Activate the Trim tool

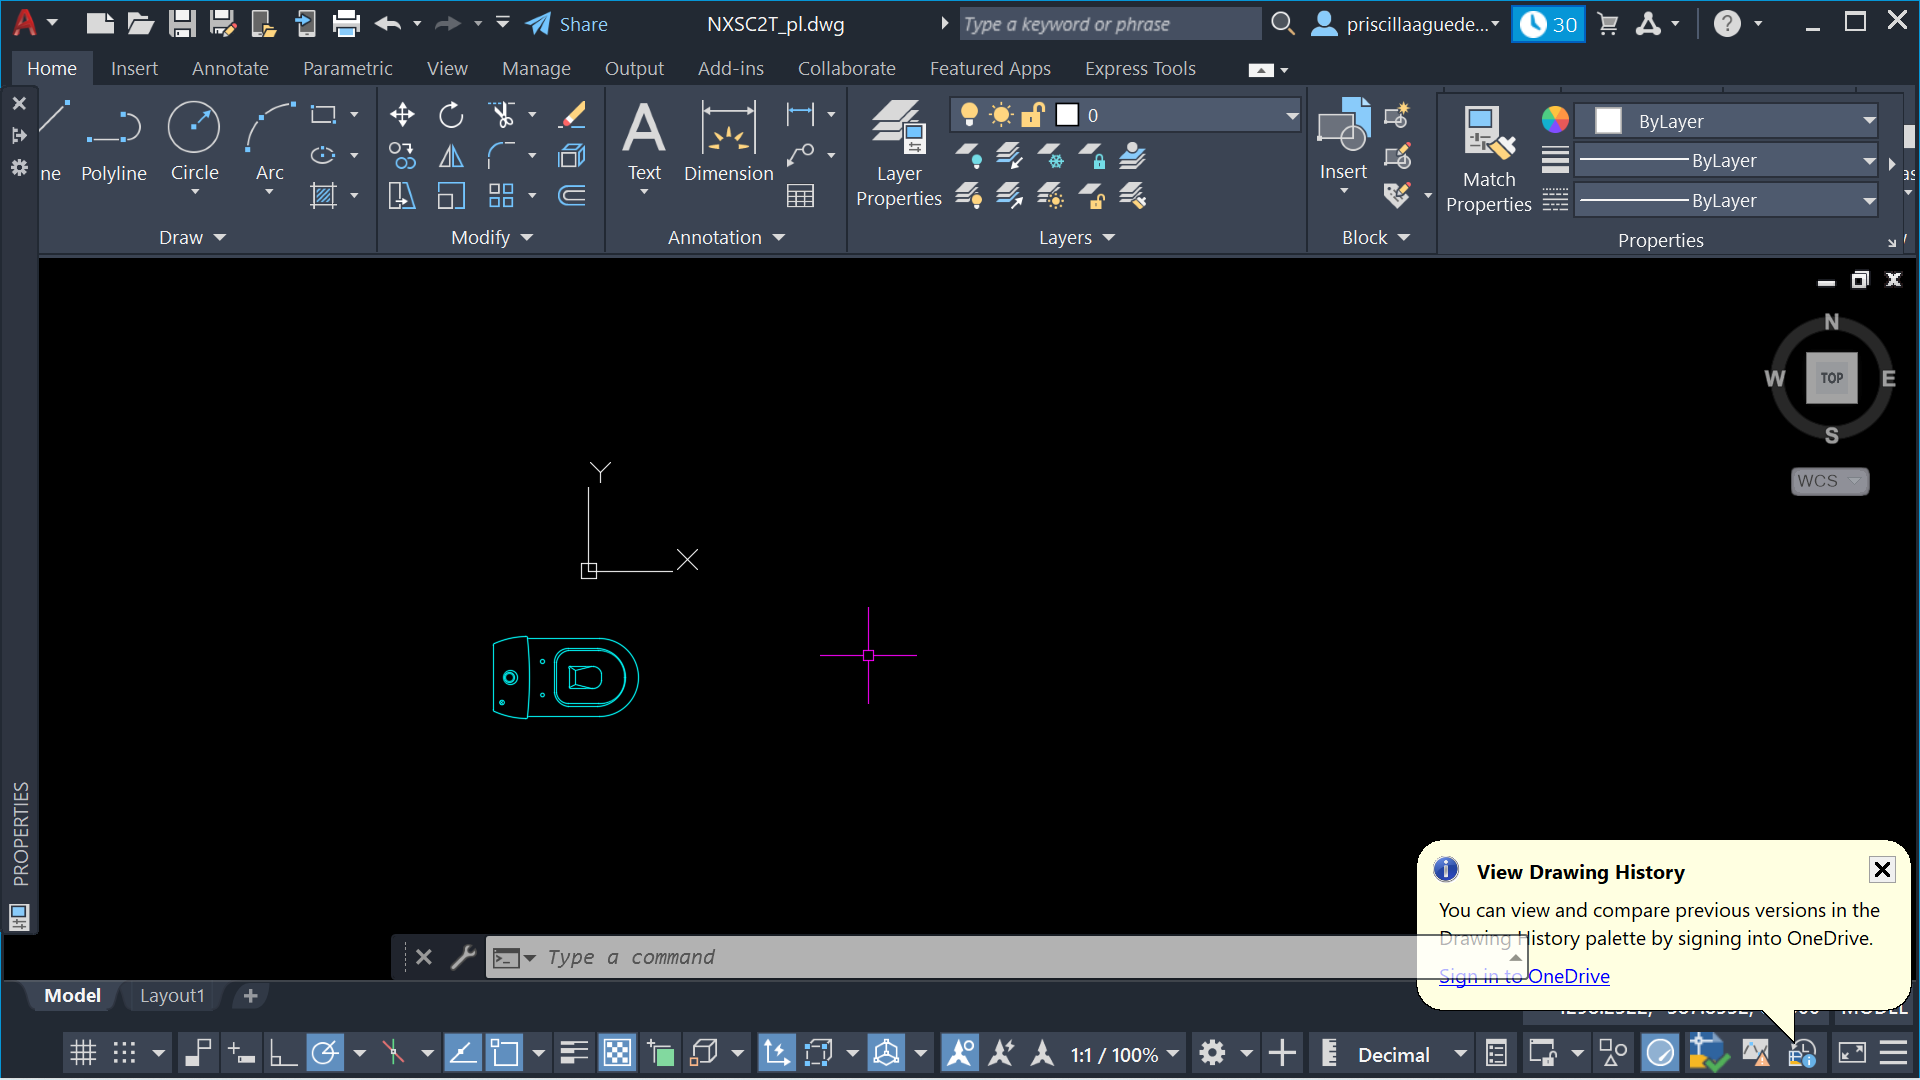pyautogui.click(x=502, y=115)
